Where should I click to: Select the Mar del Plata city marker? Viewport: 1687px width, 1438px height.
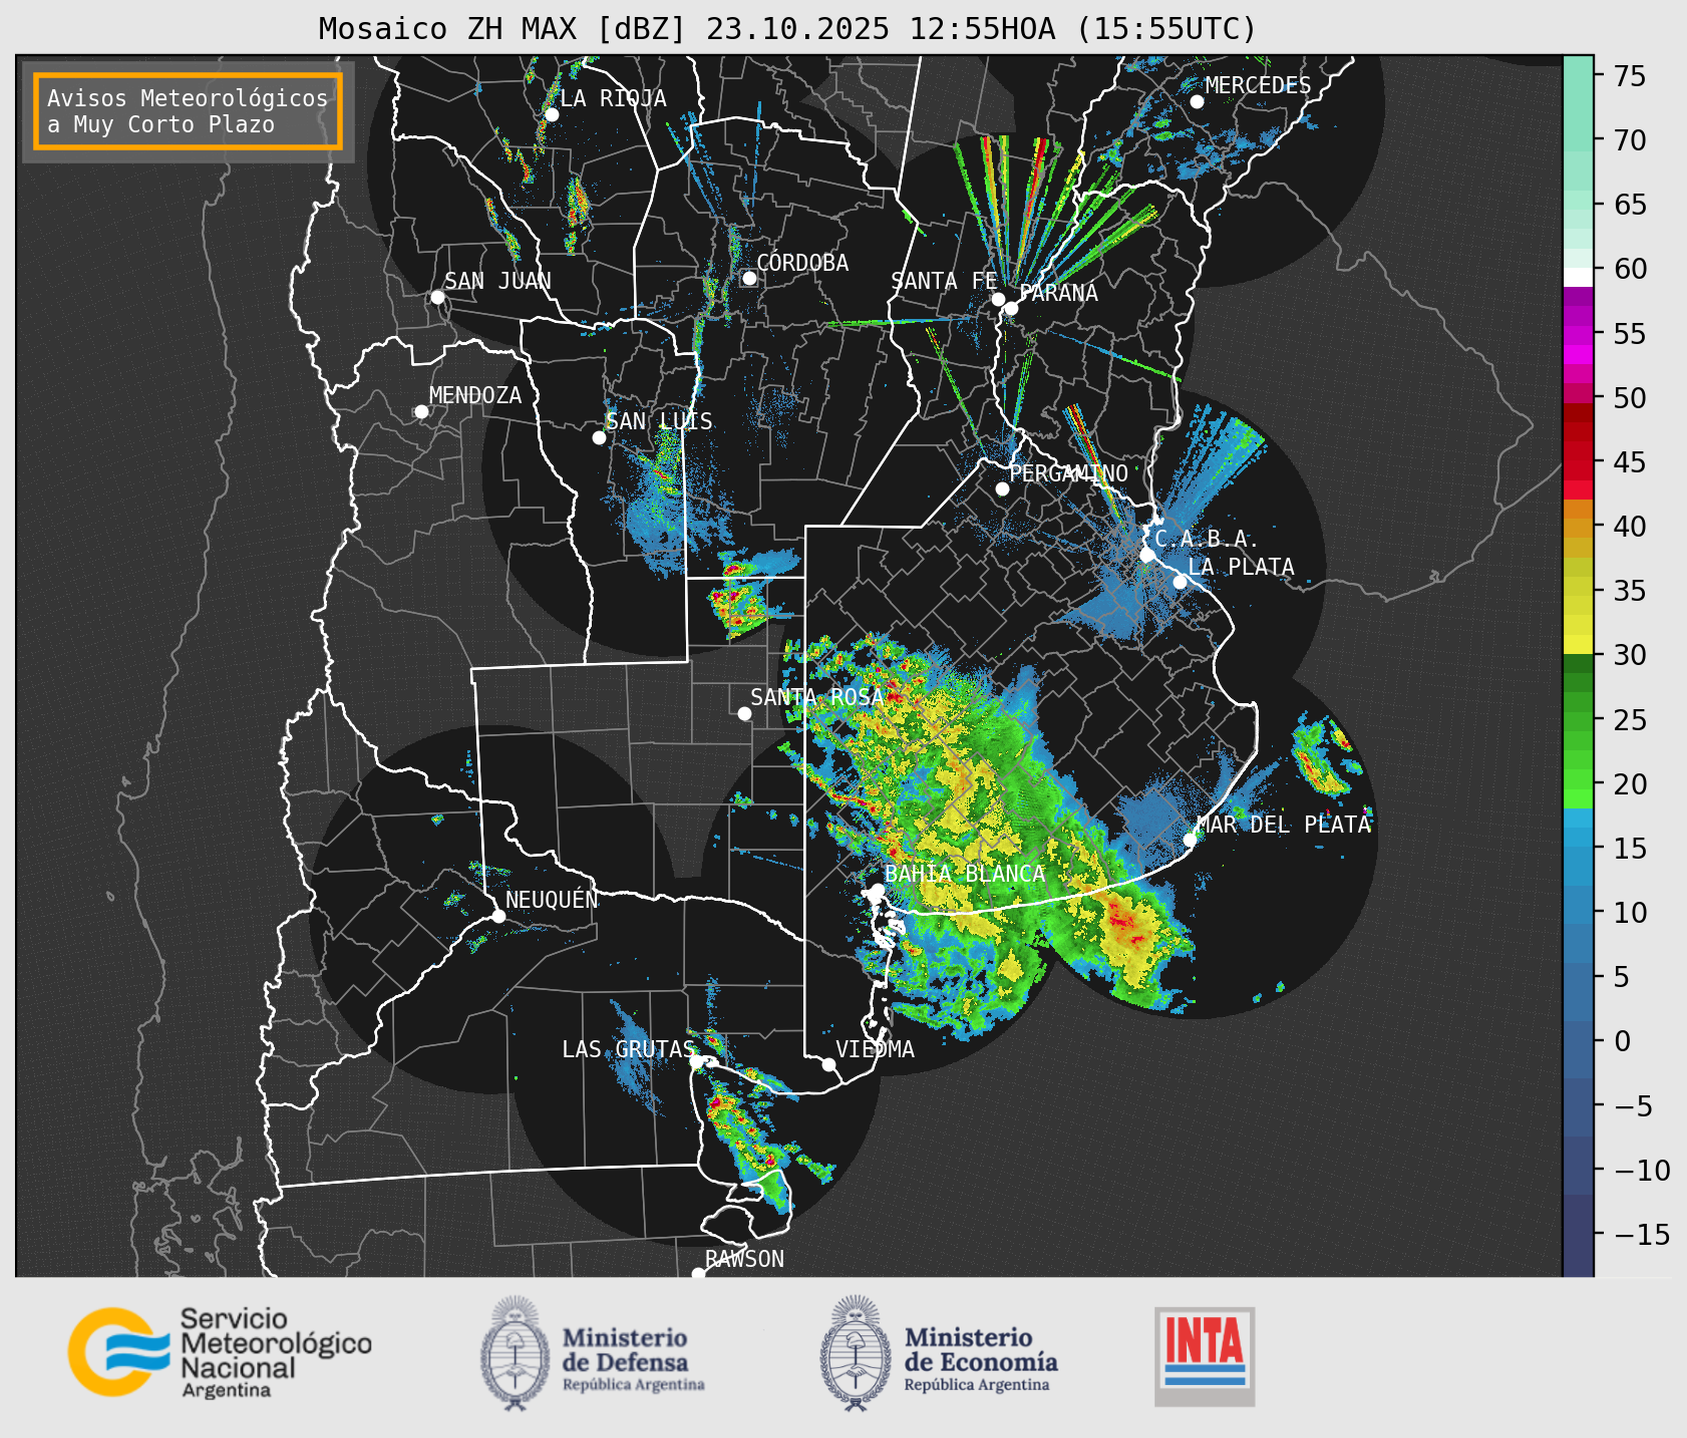[x=1190, y=839]
